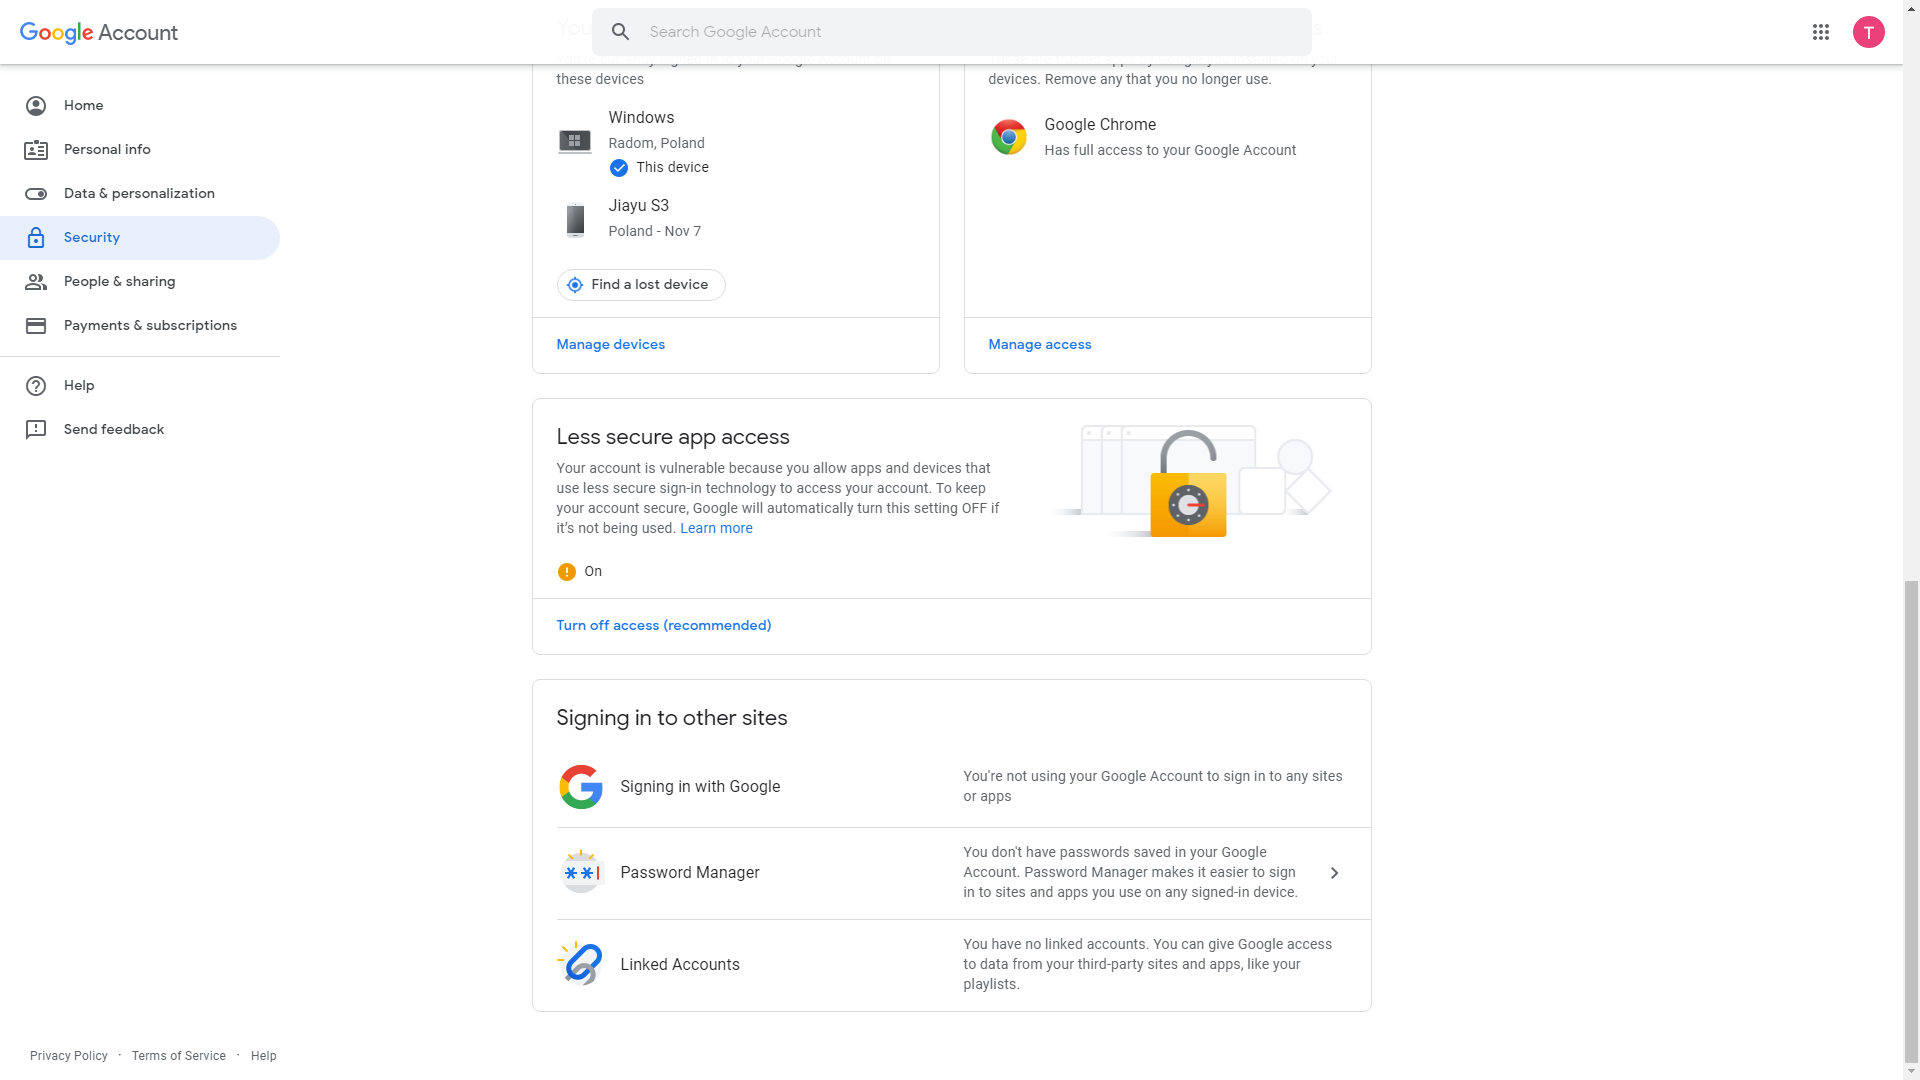Go to Home in sidebar
Viewport: 1920px width, 1080px height.
[x=140, y=106]
